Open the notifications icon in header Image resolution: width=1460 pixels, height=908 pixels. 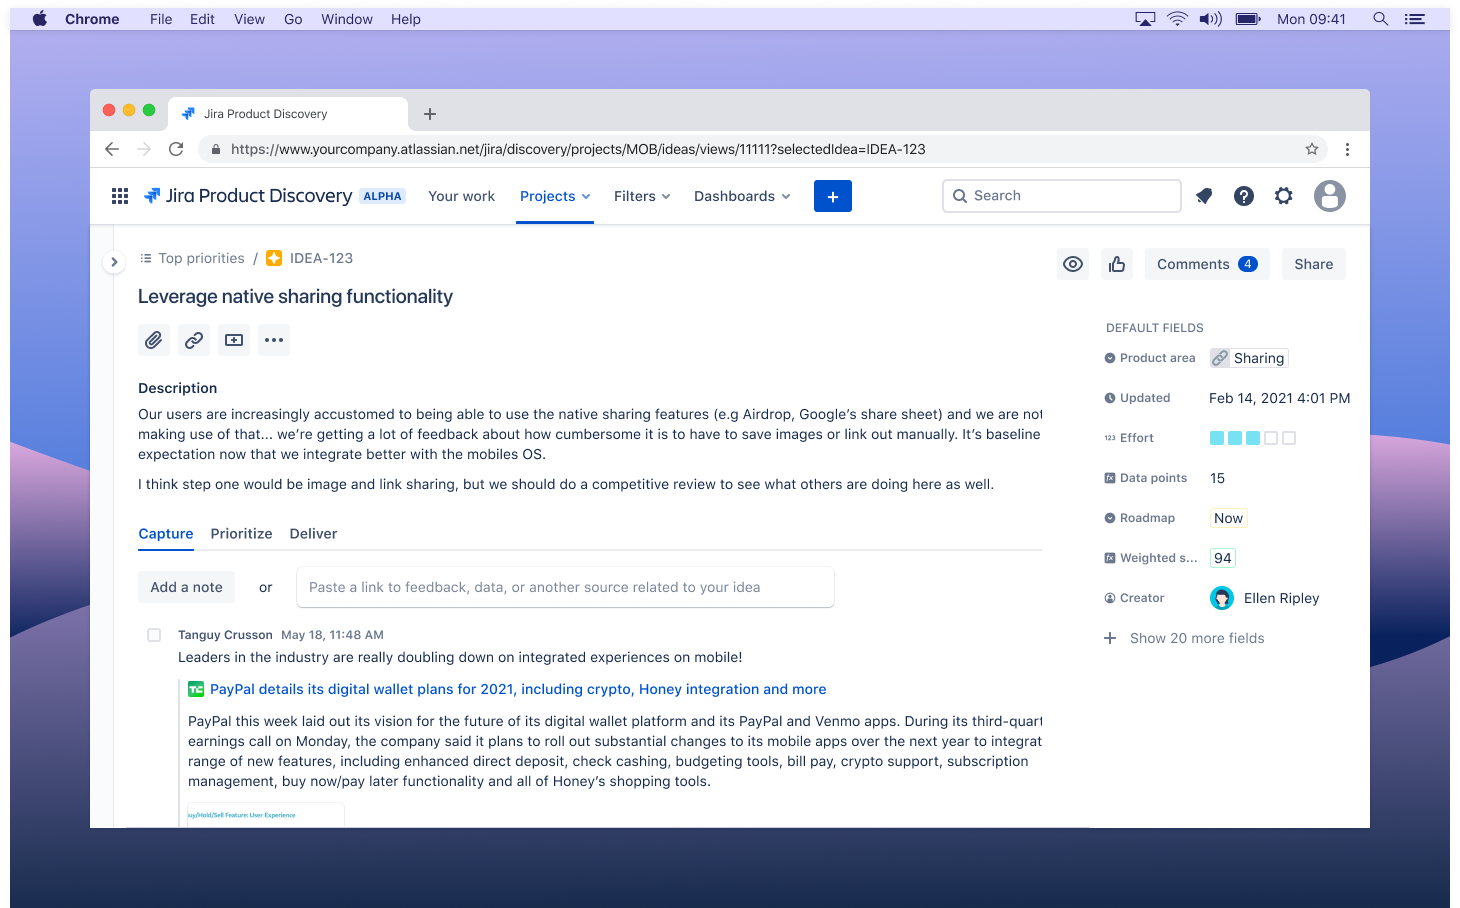click(1204, 196)
